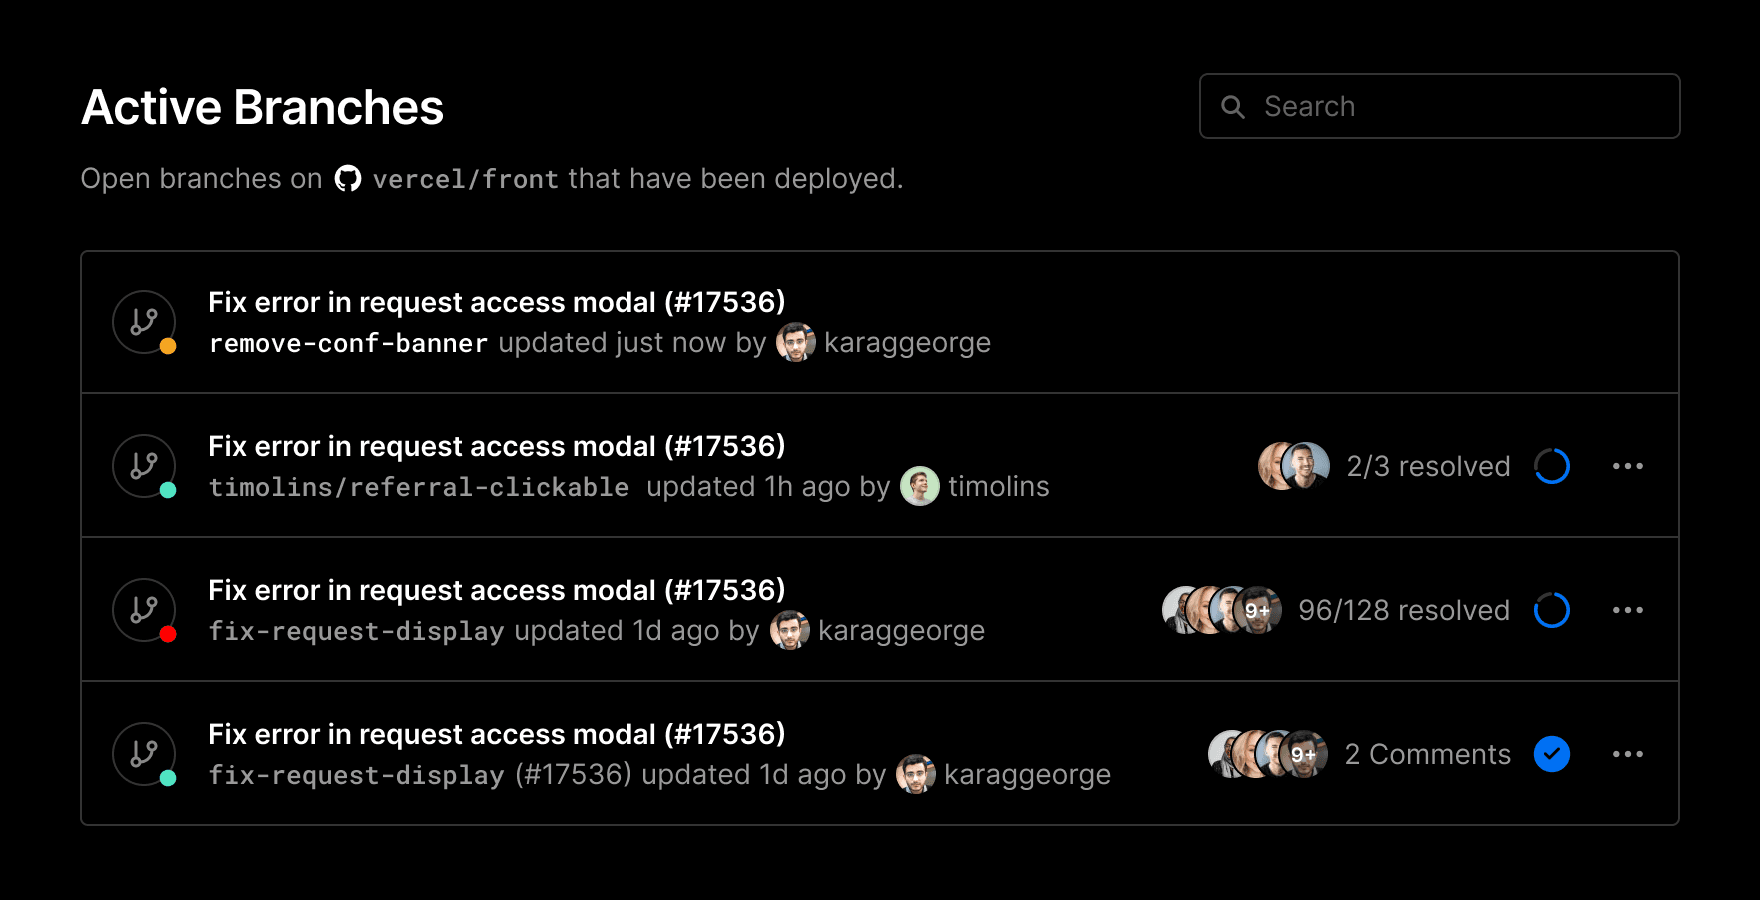Click the GitHub logo beside vercel/front
This screenshot has width=1760, height=900.
pyautogui.click(x=348, y=179)
